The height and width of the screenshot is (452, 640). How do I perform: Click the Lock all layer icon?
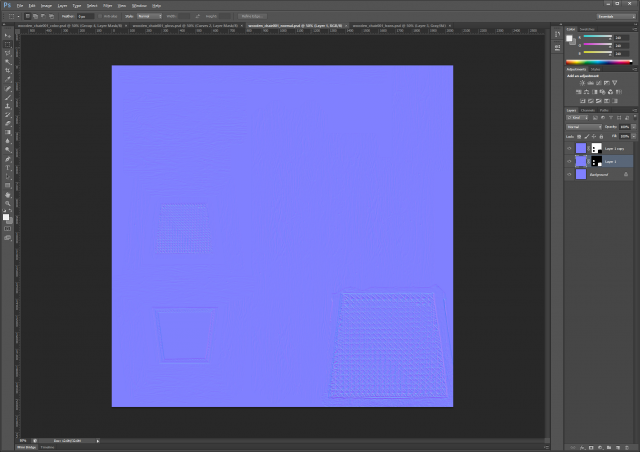pos(601,136)
